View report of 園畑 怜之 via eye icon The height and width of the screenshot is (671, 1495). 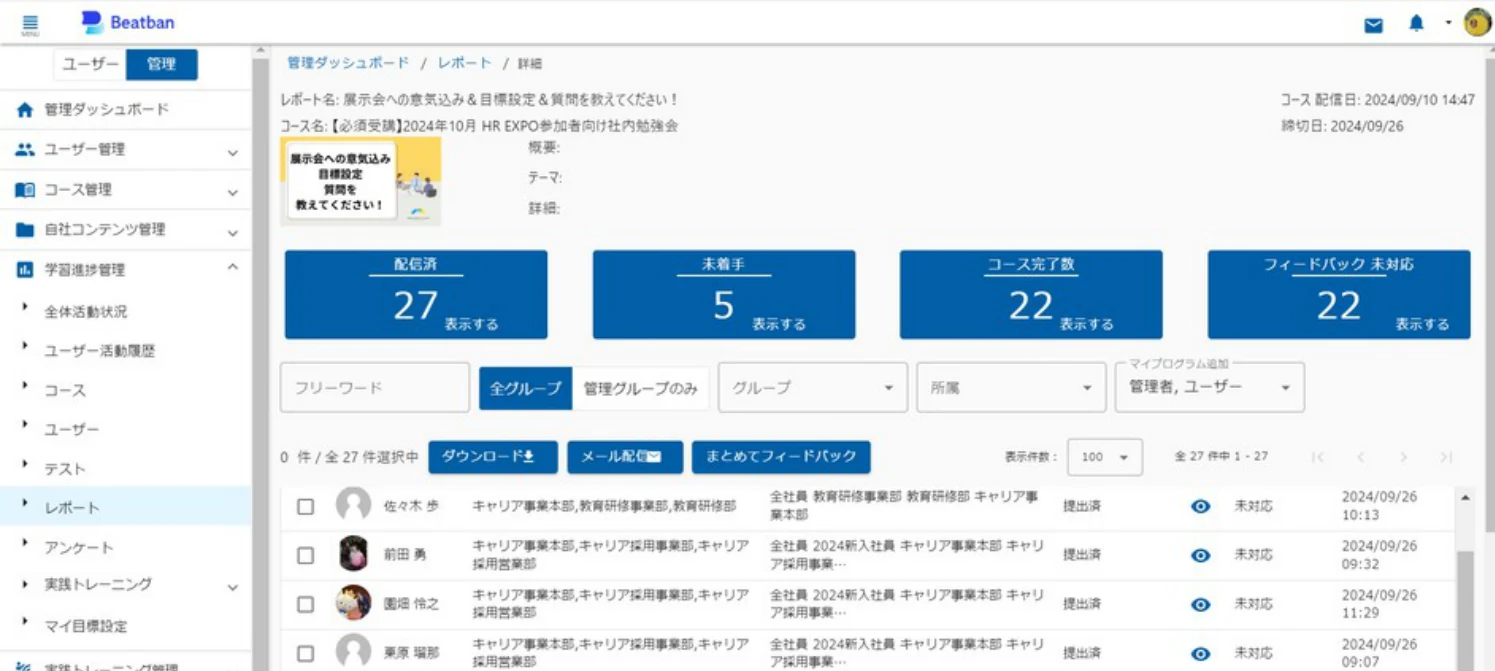[x=1201, y=604]
